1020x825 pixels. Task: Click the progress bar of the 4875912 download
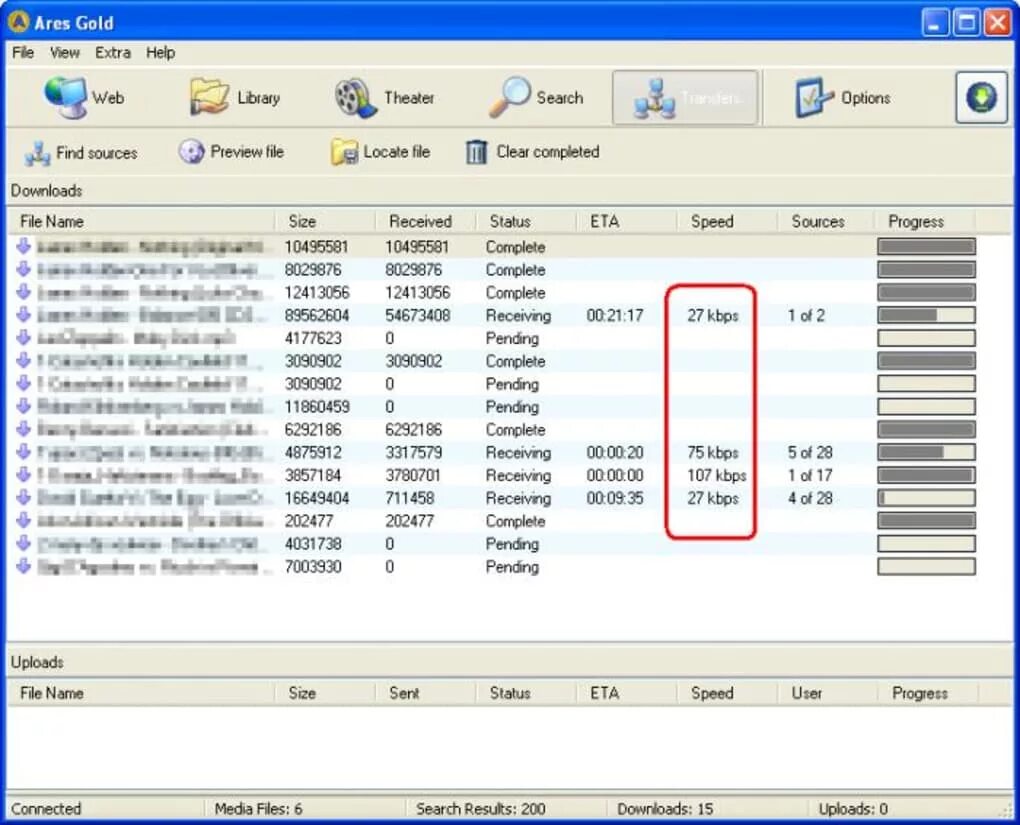coord(926,452)
